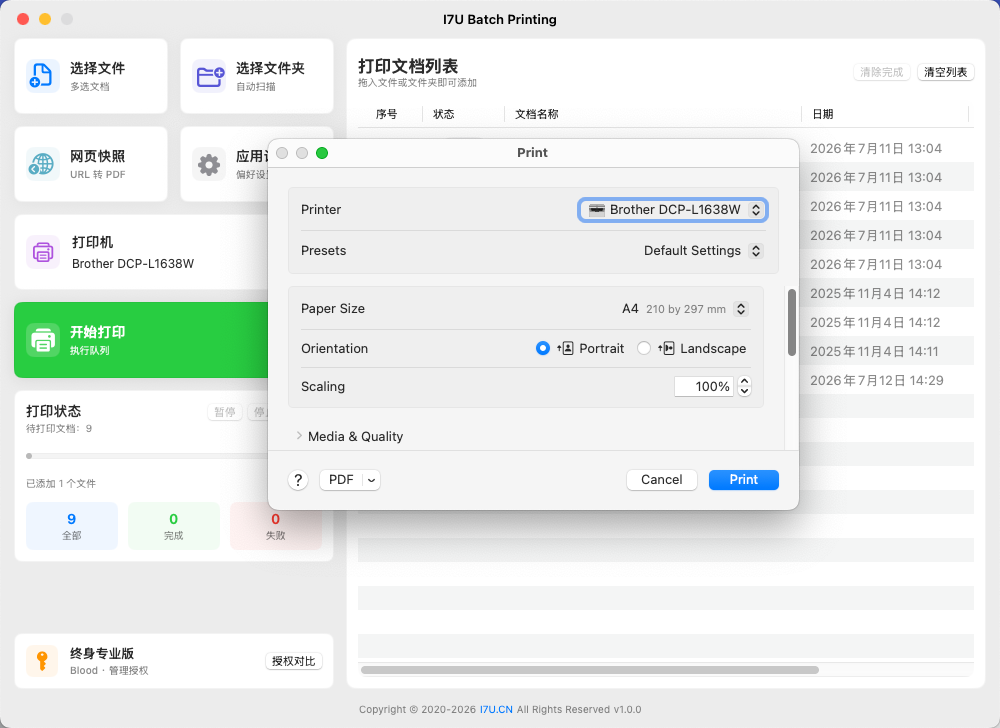Click the print progress bar in 打印状态
Viewport: 1000px width, 728px height.
click(x=147, y=456)
